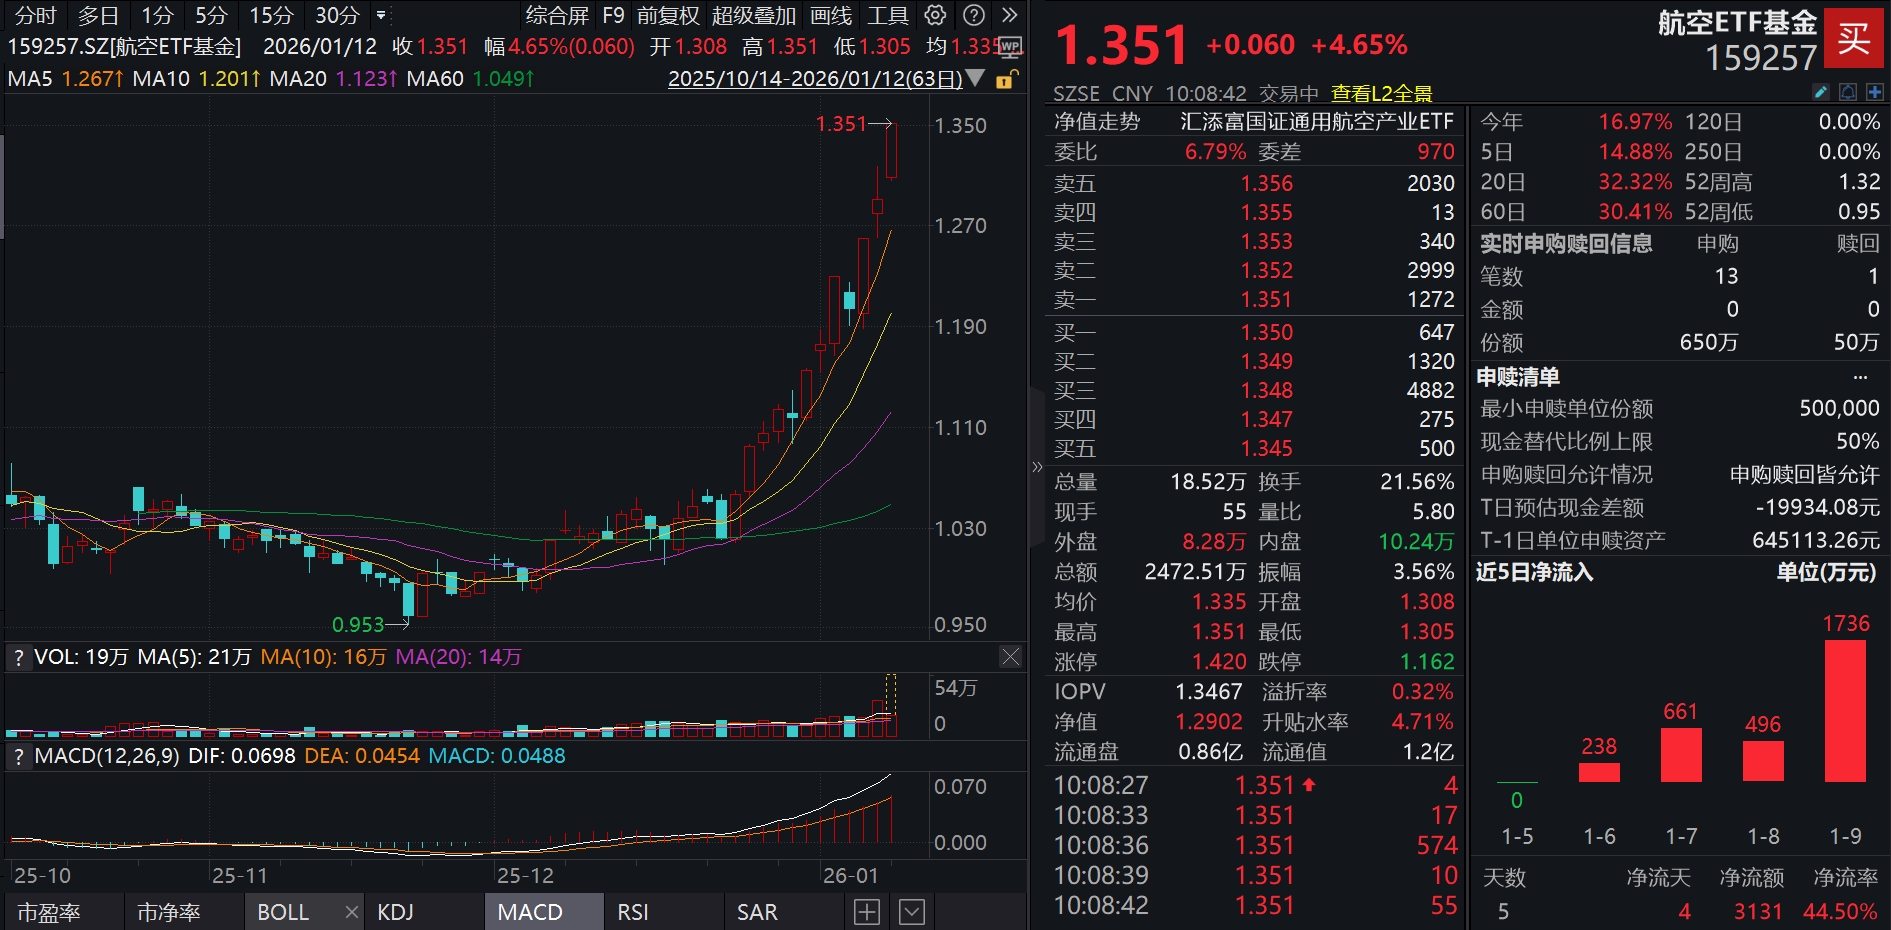Open the help question-mark icon
Screen dimensions: 1891x930
coord(972,15)
